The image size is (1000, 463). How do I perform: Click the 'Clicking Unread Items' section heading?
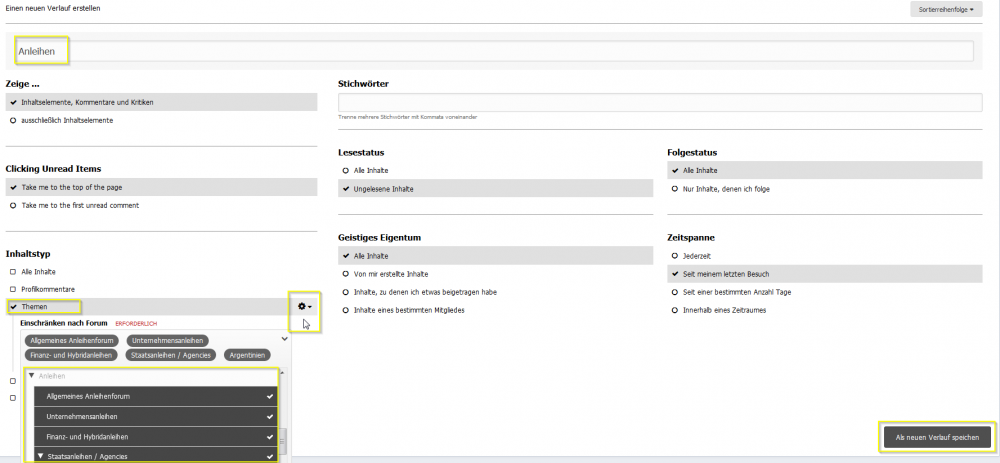pyautogui.click(x=54, y=169)
